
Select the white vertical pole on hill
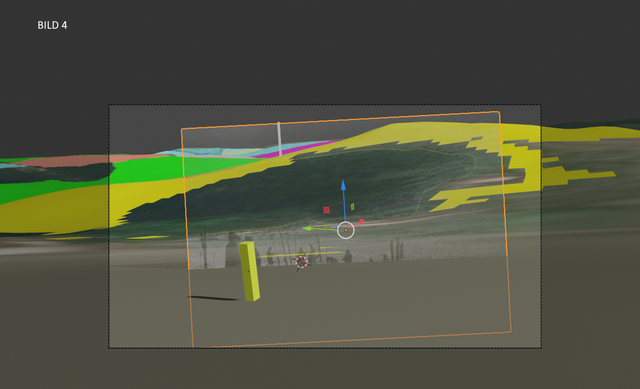[x=280, y=138]
